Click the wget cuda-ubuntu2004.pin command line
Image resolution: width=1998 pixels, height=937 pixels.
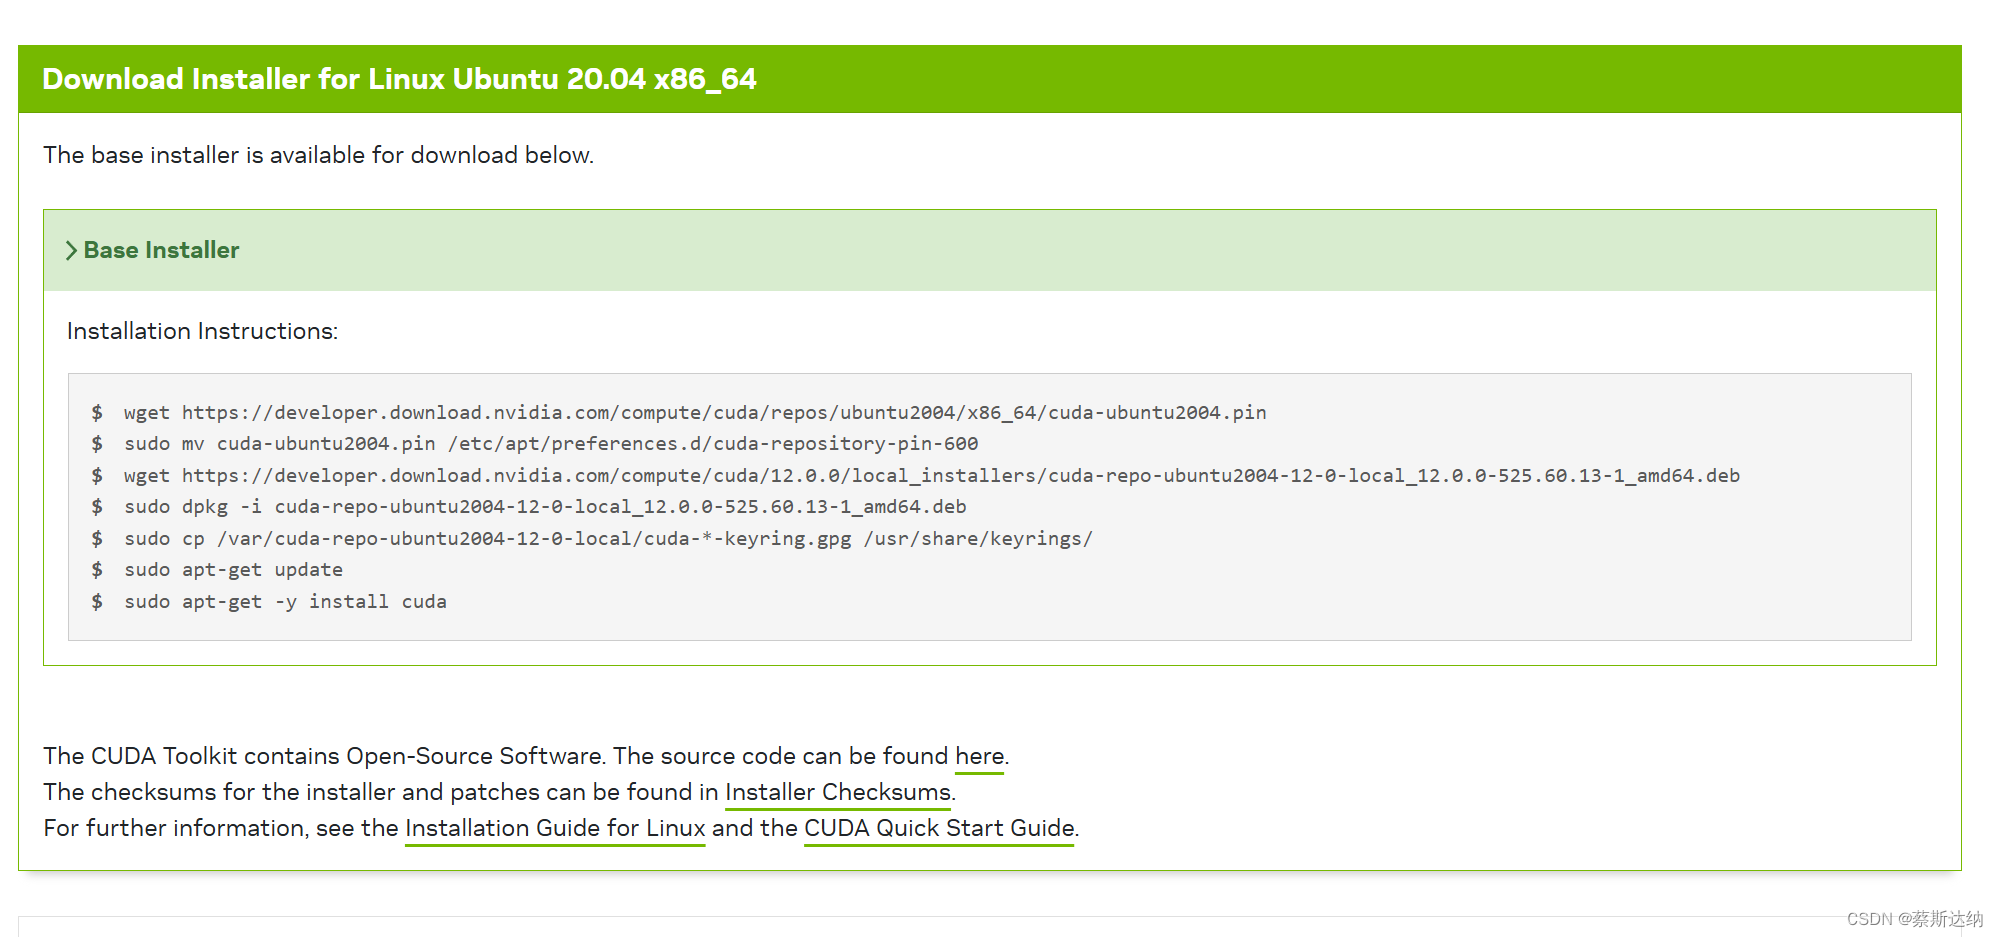click(x=694, y=413)
